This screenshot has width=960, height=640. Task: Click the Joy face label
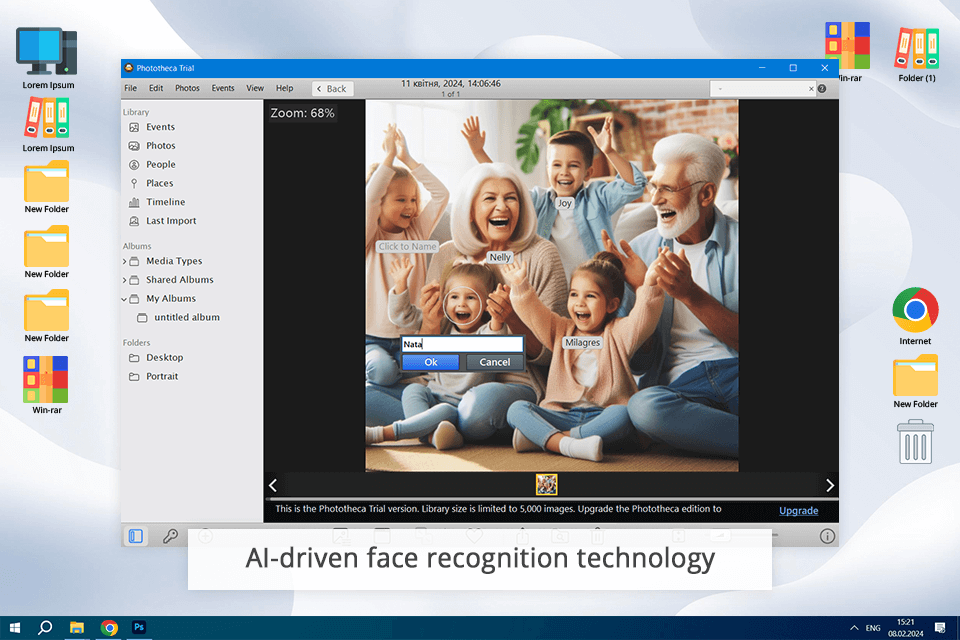coord(564,203)
